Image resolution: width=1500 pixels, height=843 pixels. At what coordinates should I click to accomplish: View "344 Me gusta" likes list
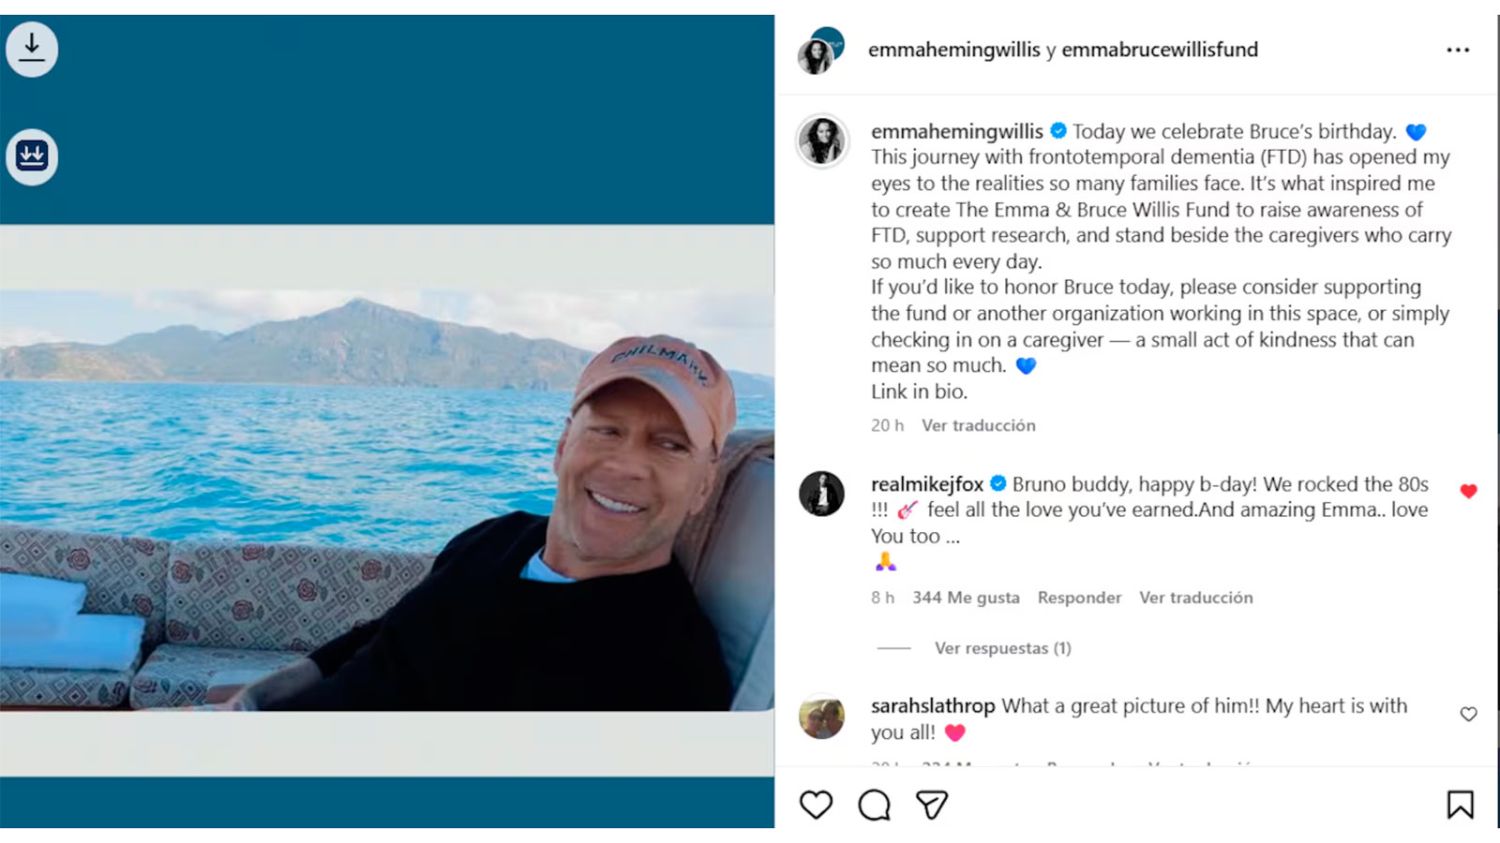965,597
